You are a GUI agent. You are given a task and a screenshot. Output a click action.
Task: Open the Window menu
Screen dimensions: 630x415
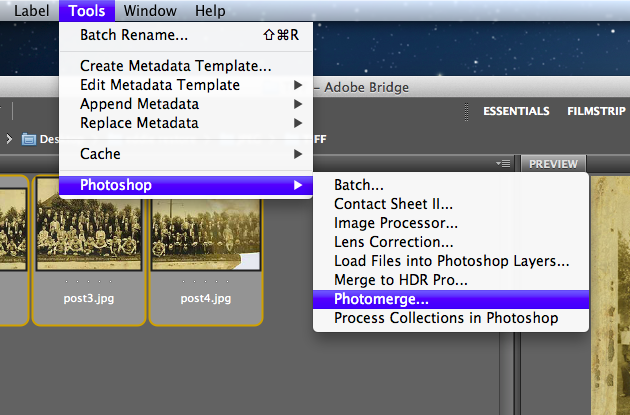click(150, 10)
